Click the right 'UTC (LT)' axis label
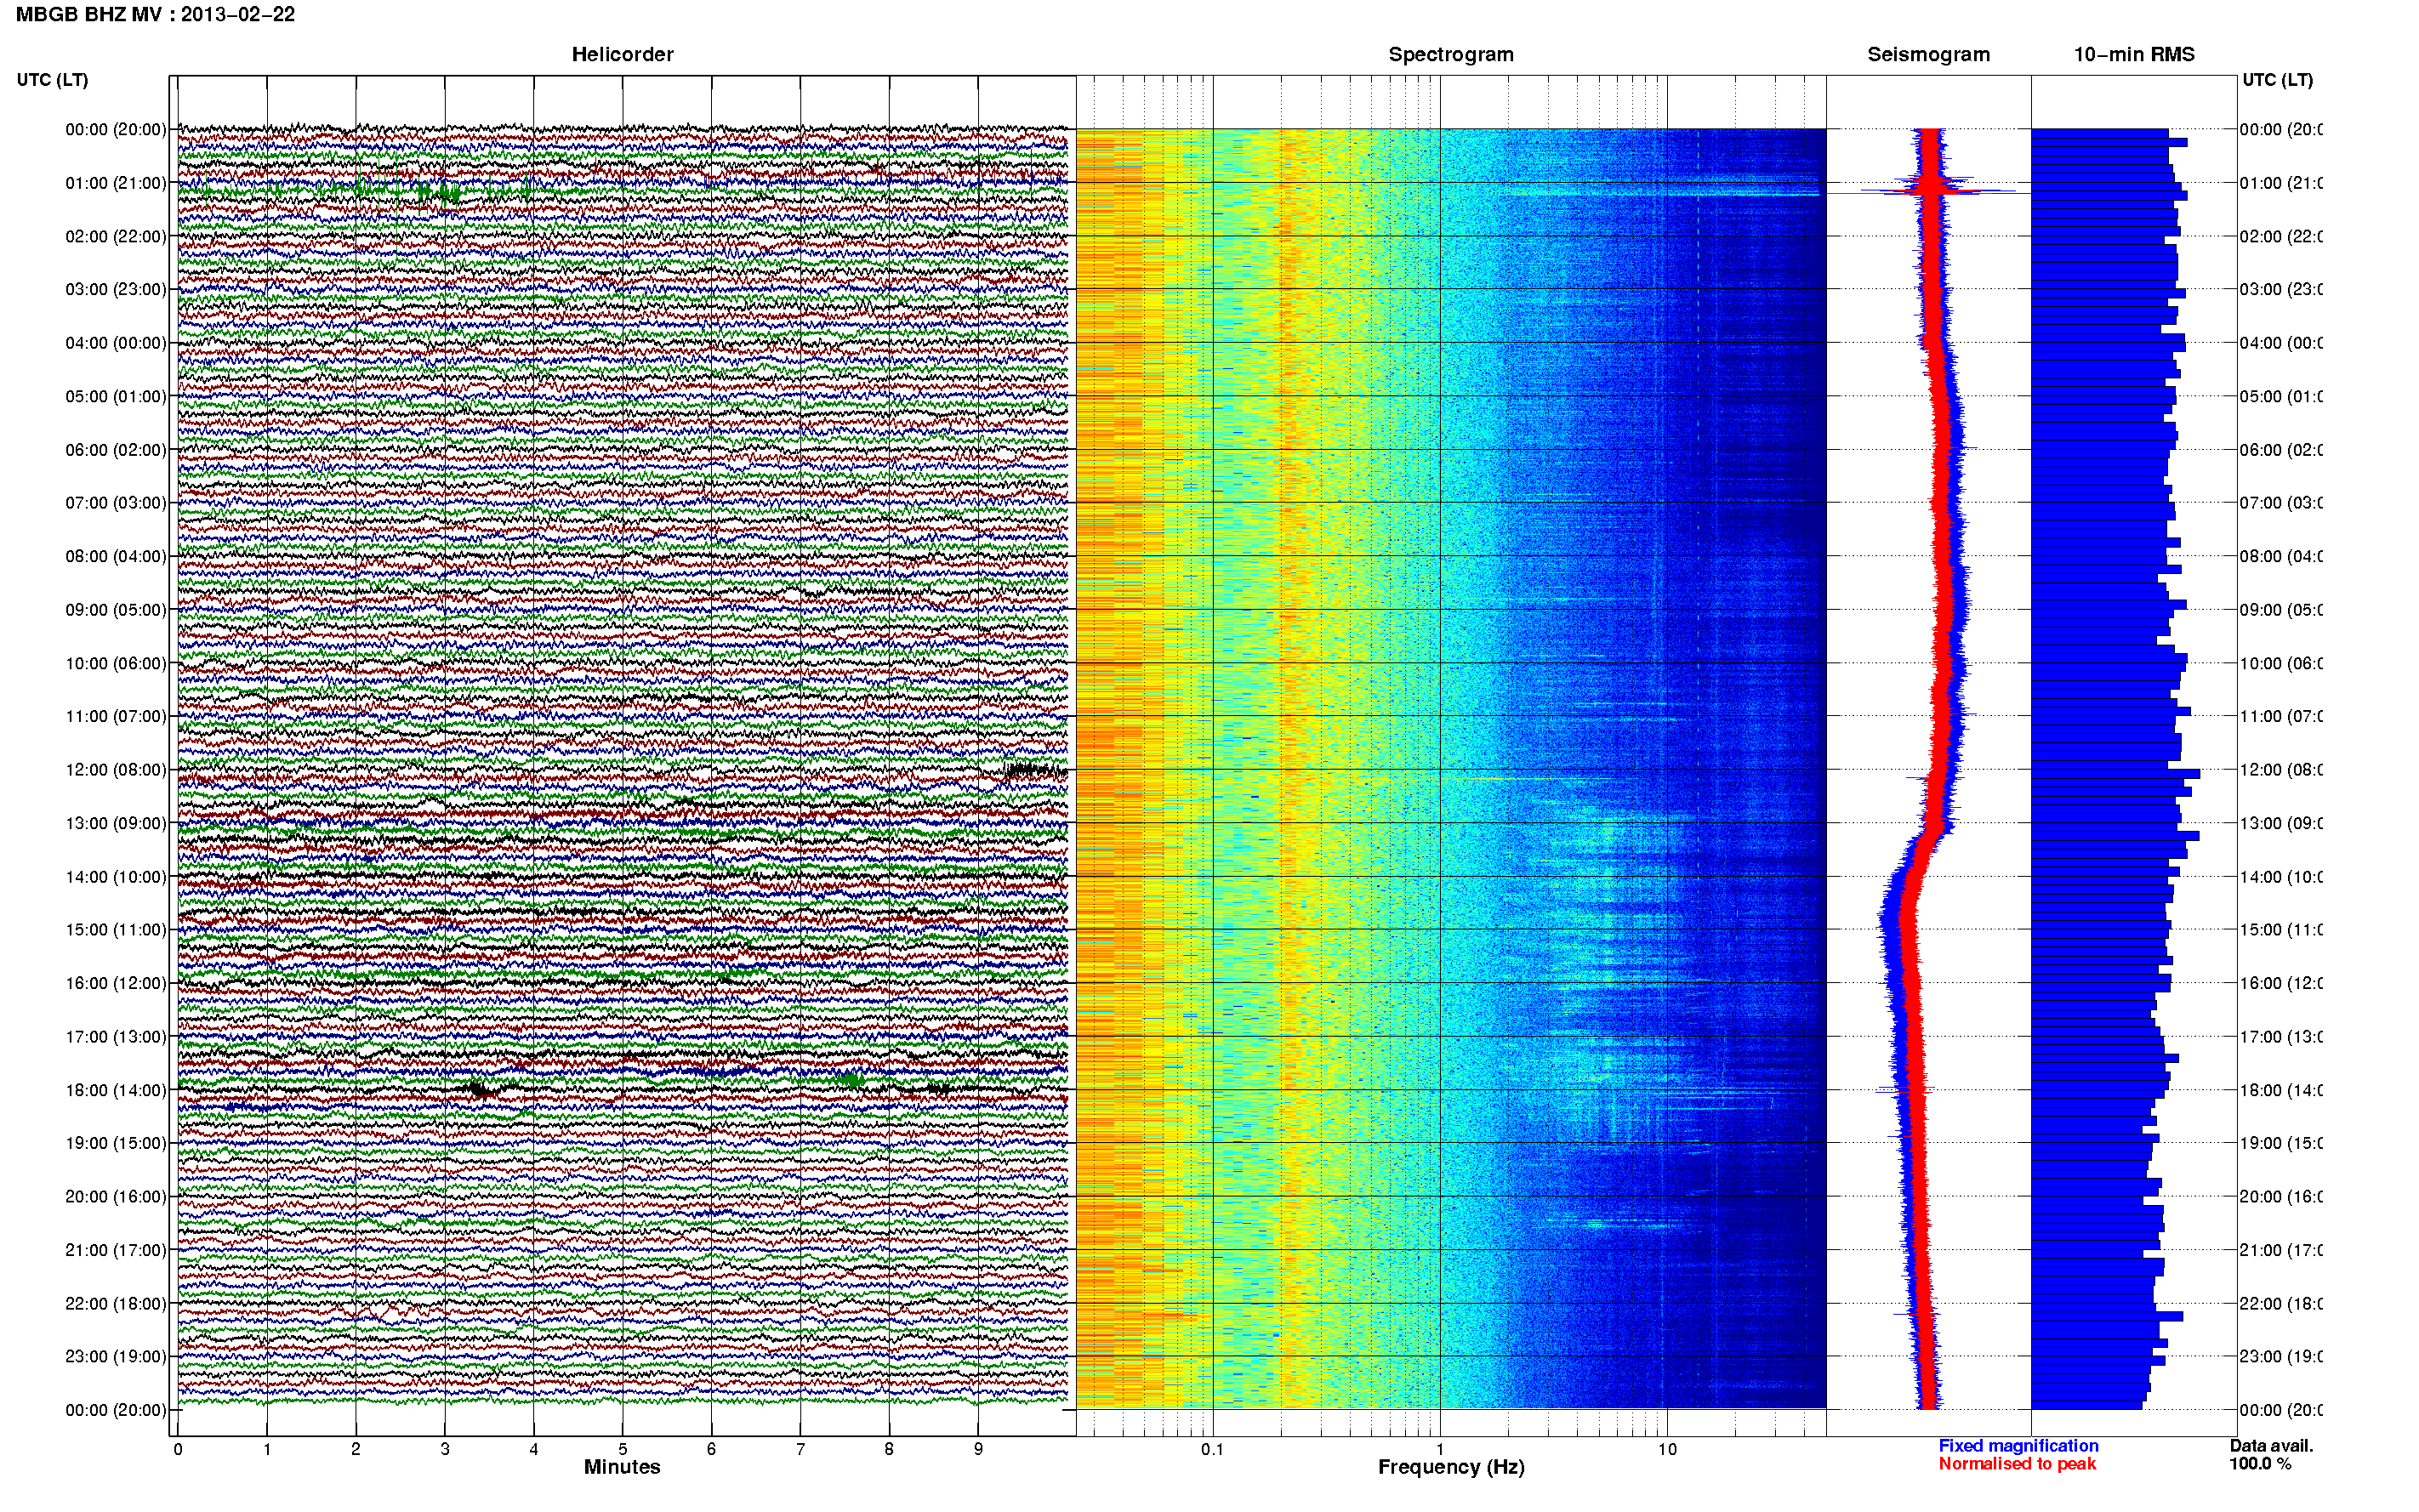Screen dimensions: 2419x1512 (x=2277, y=80)
